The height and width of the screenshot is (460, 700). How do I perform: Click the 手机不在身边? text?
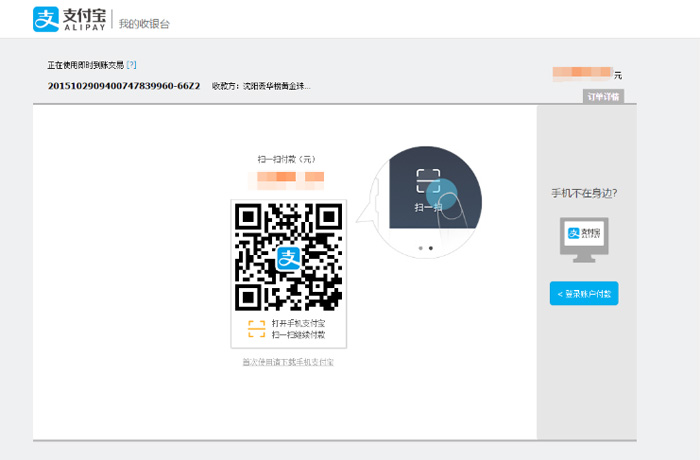click(584, 193)
